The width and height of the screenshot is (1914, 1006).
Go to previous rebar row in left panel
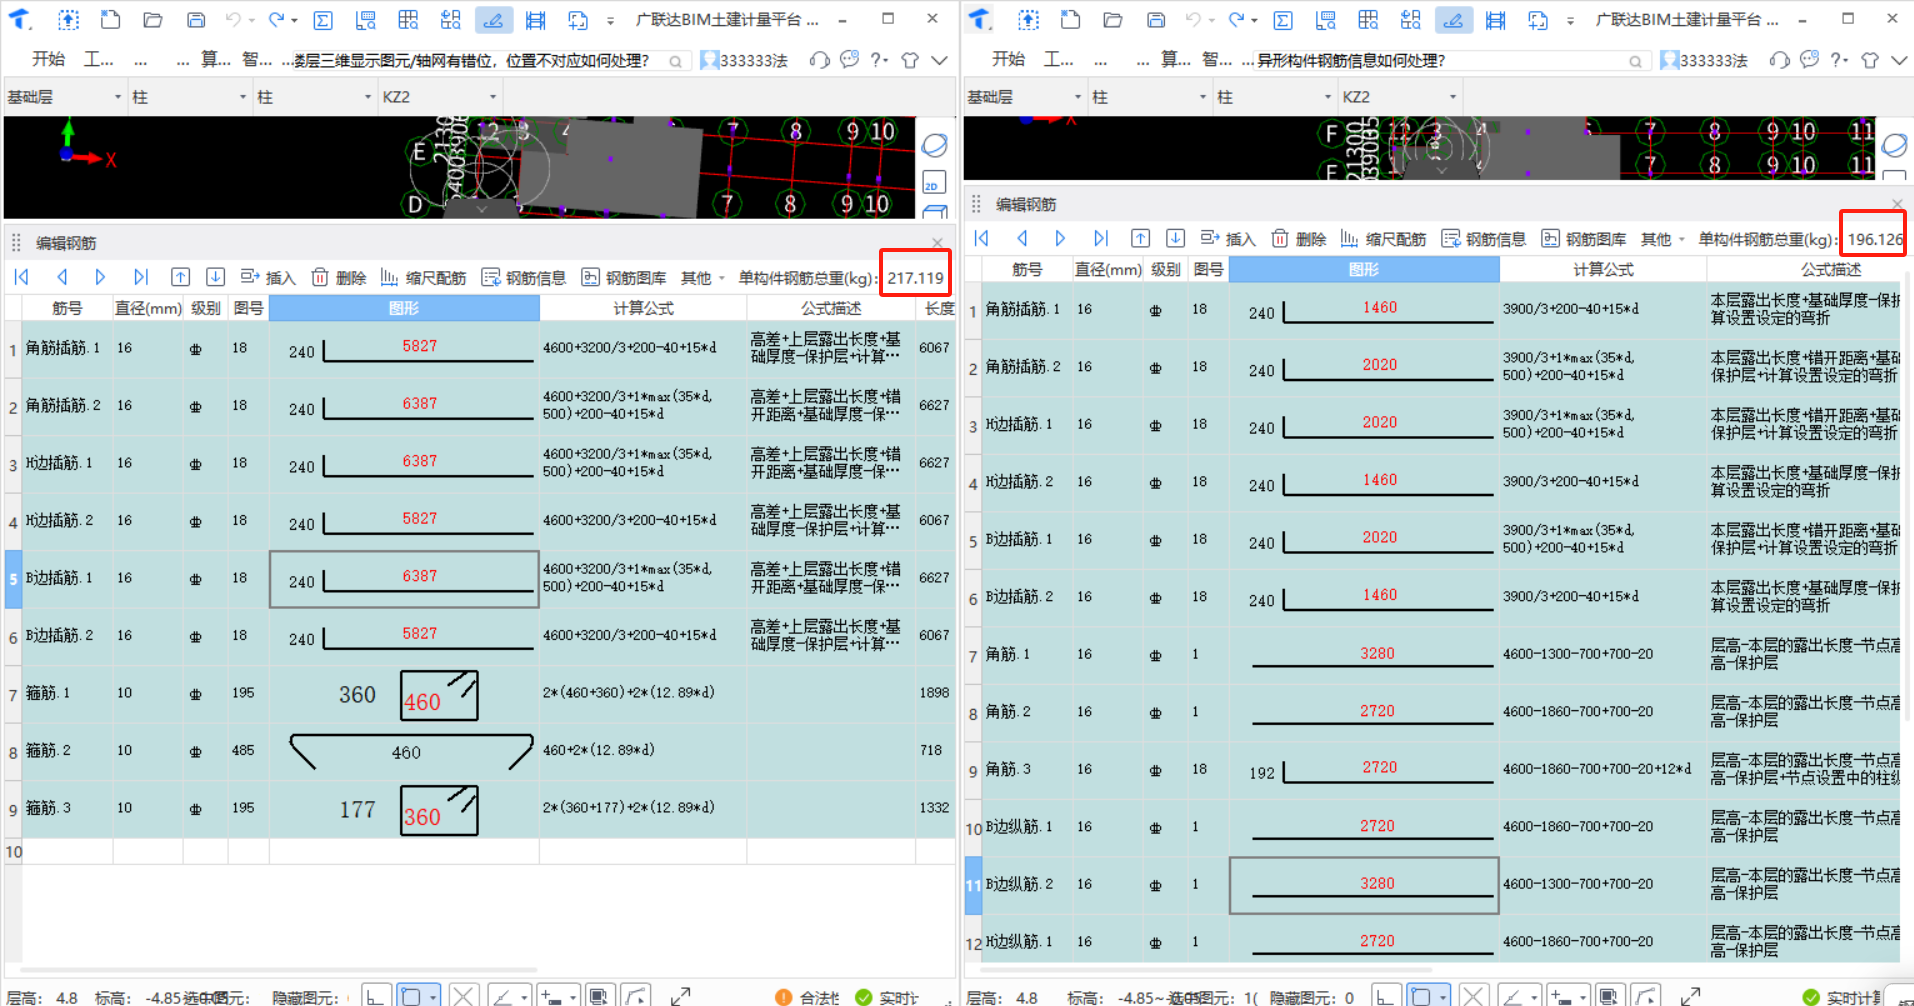coord(62,277)
